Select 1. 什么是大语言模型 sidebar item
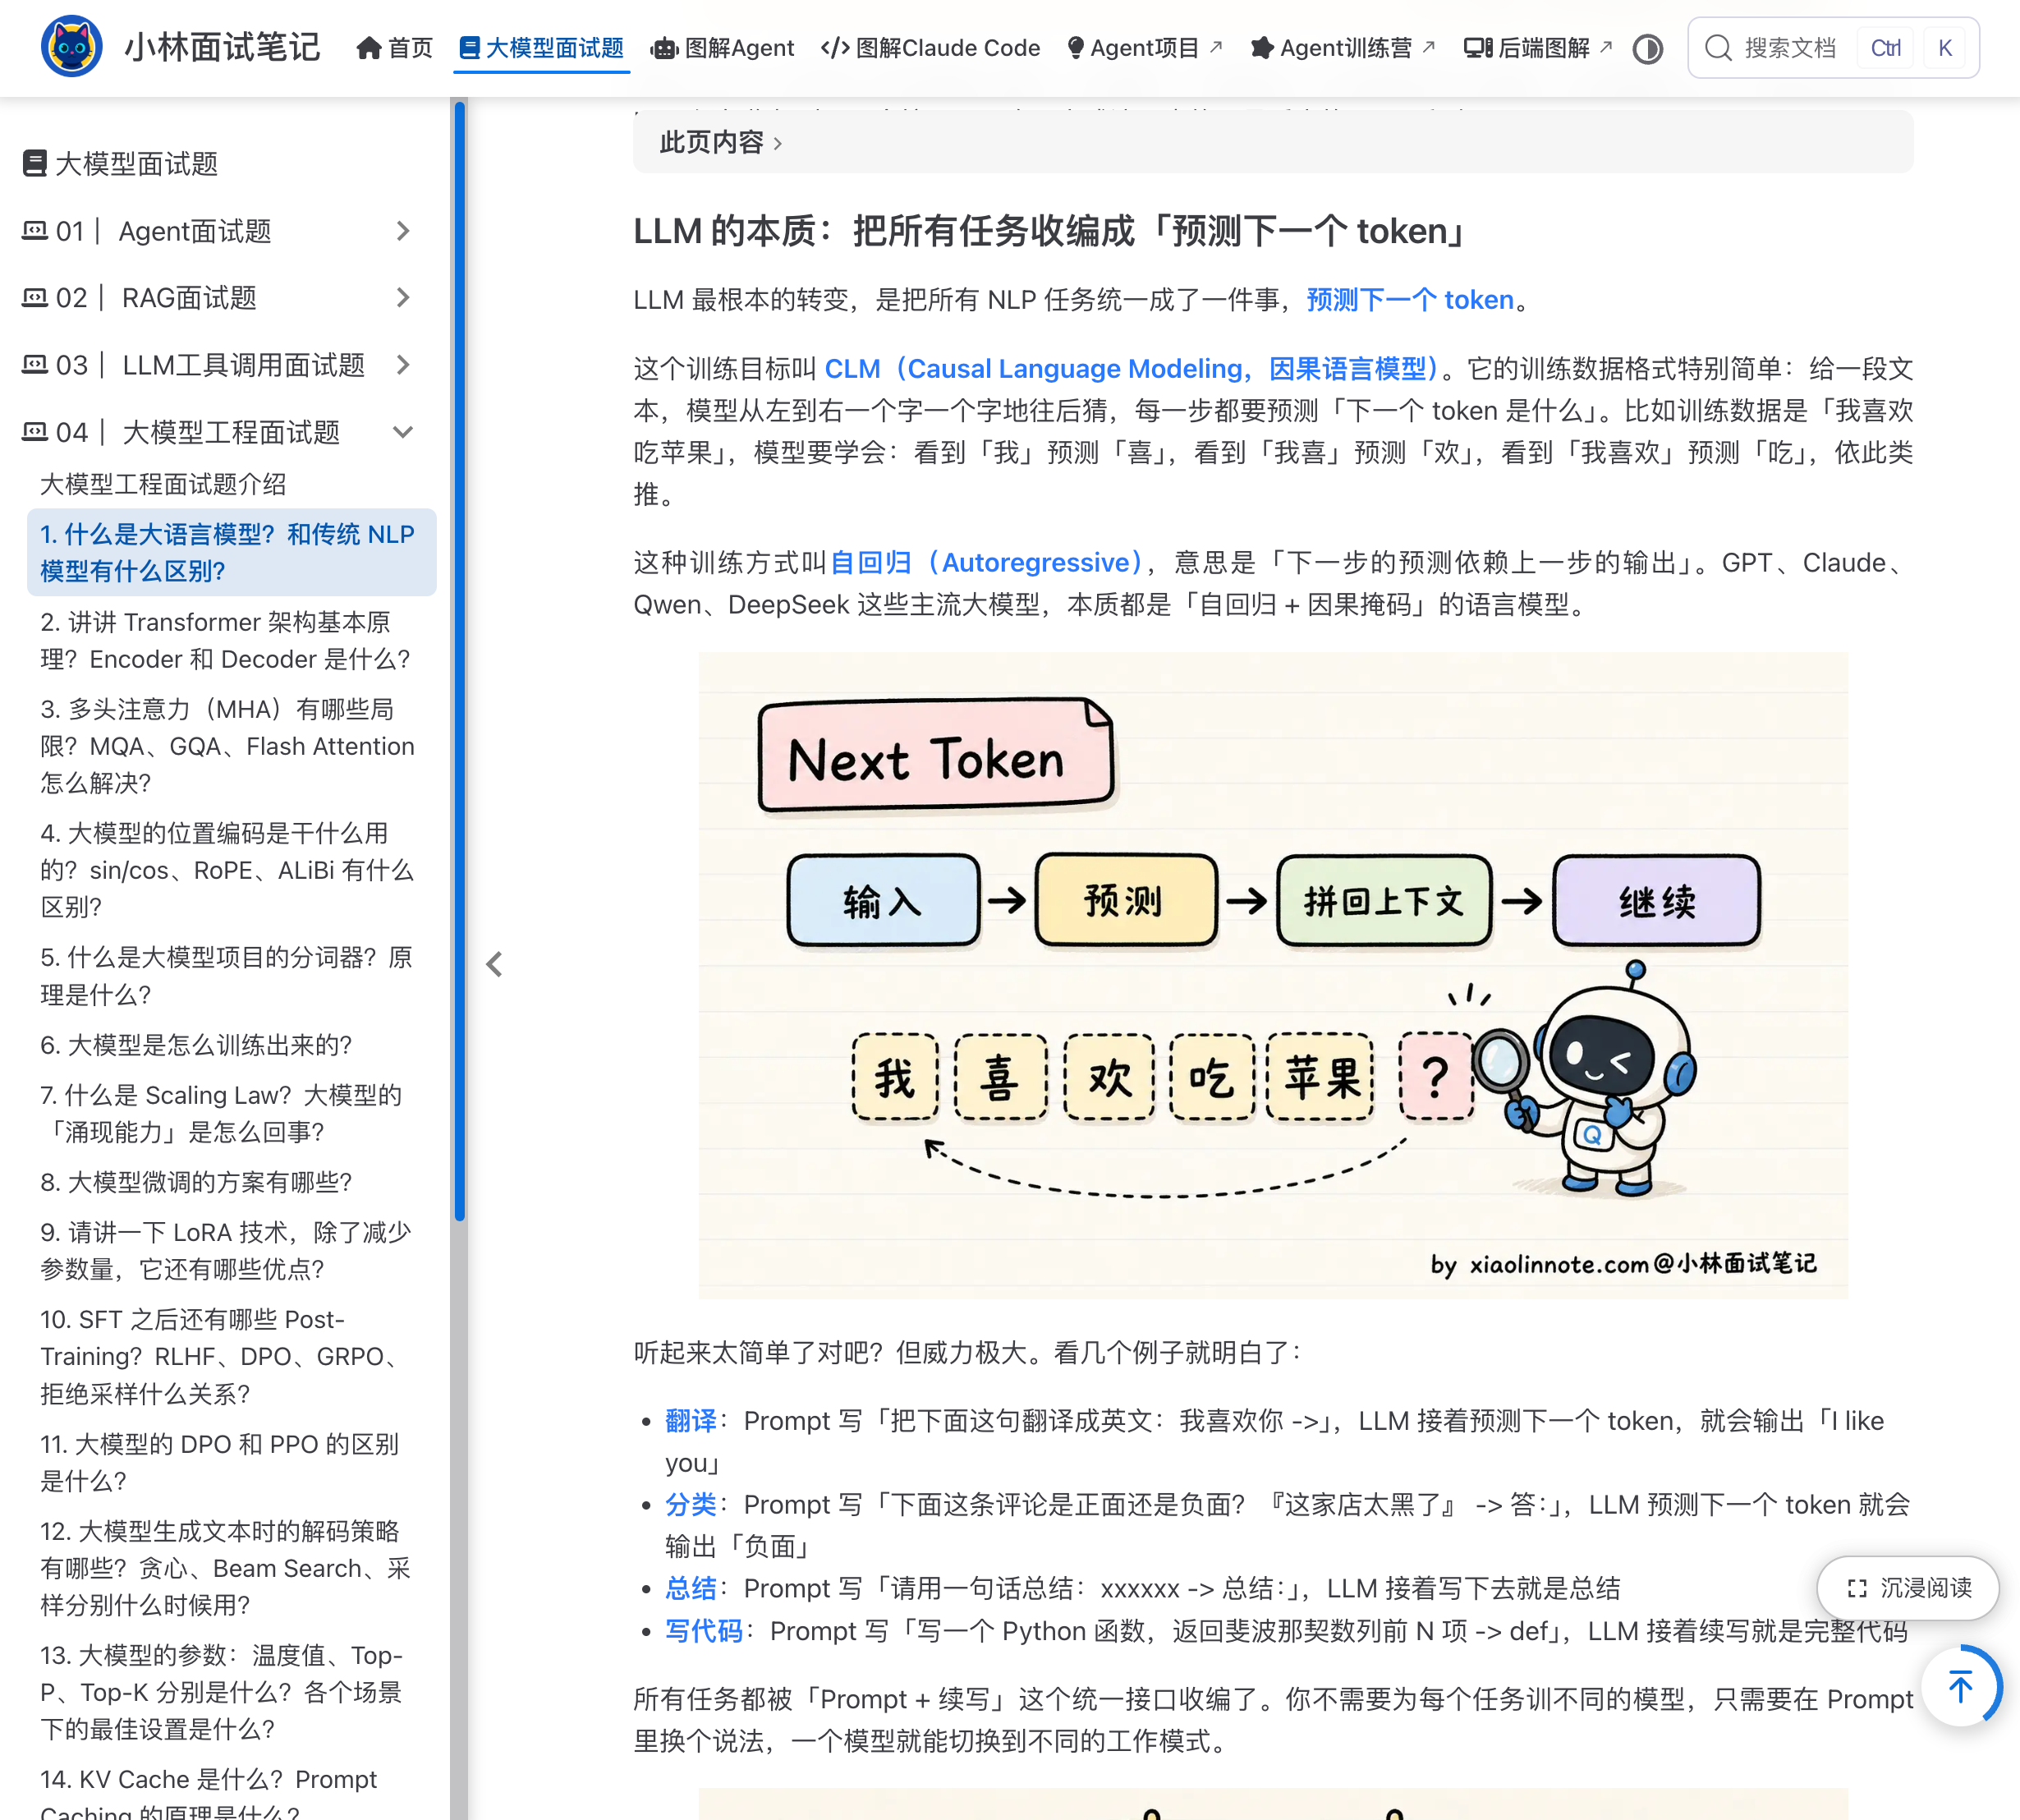 (x=231, y=552)
